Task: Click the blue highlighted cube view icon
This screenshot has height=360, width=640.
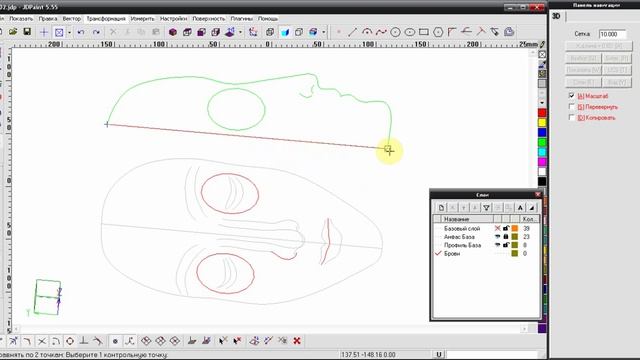Action: point(284,32)
